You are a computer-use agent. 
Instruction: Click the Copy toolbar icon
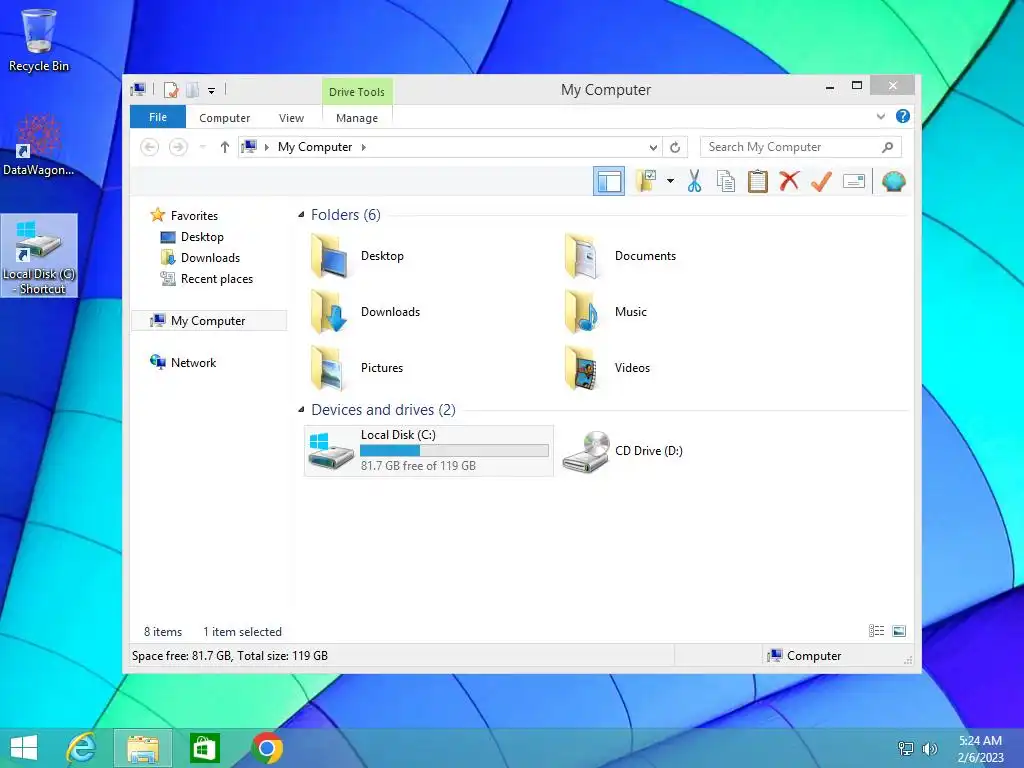726,181
